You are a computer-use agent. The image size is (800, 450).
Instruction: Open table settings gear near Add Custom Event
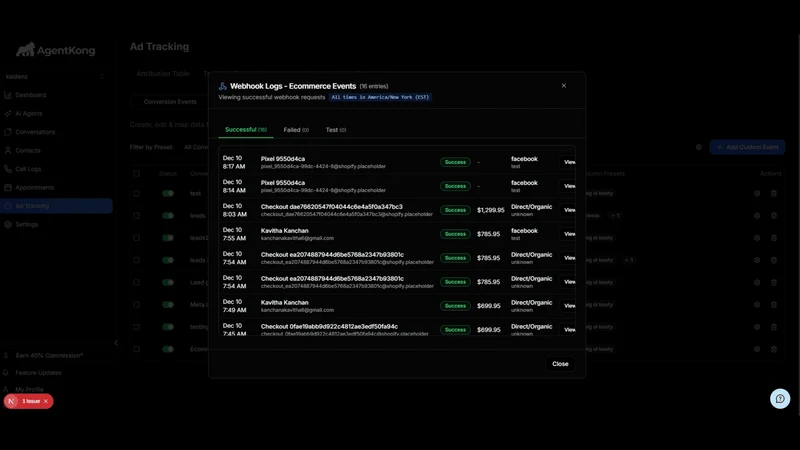pyautogui.click(x=698, y=147)
